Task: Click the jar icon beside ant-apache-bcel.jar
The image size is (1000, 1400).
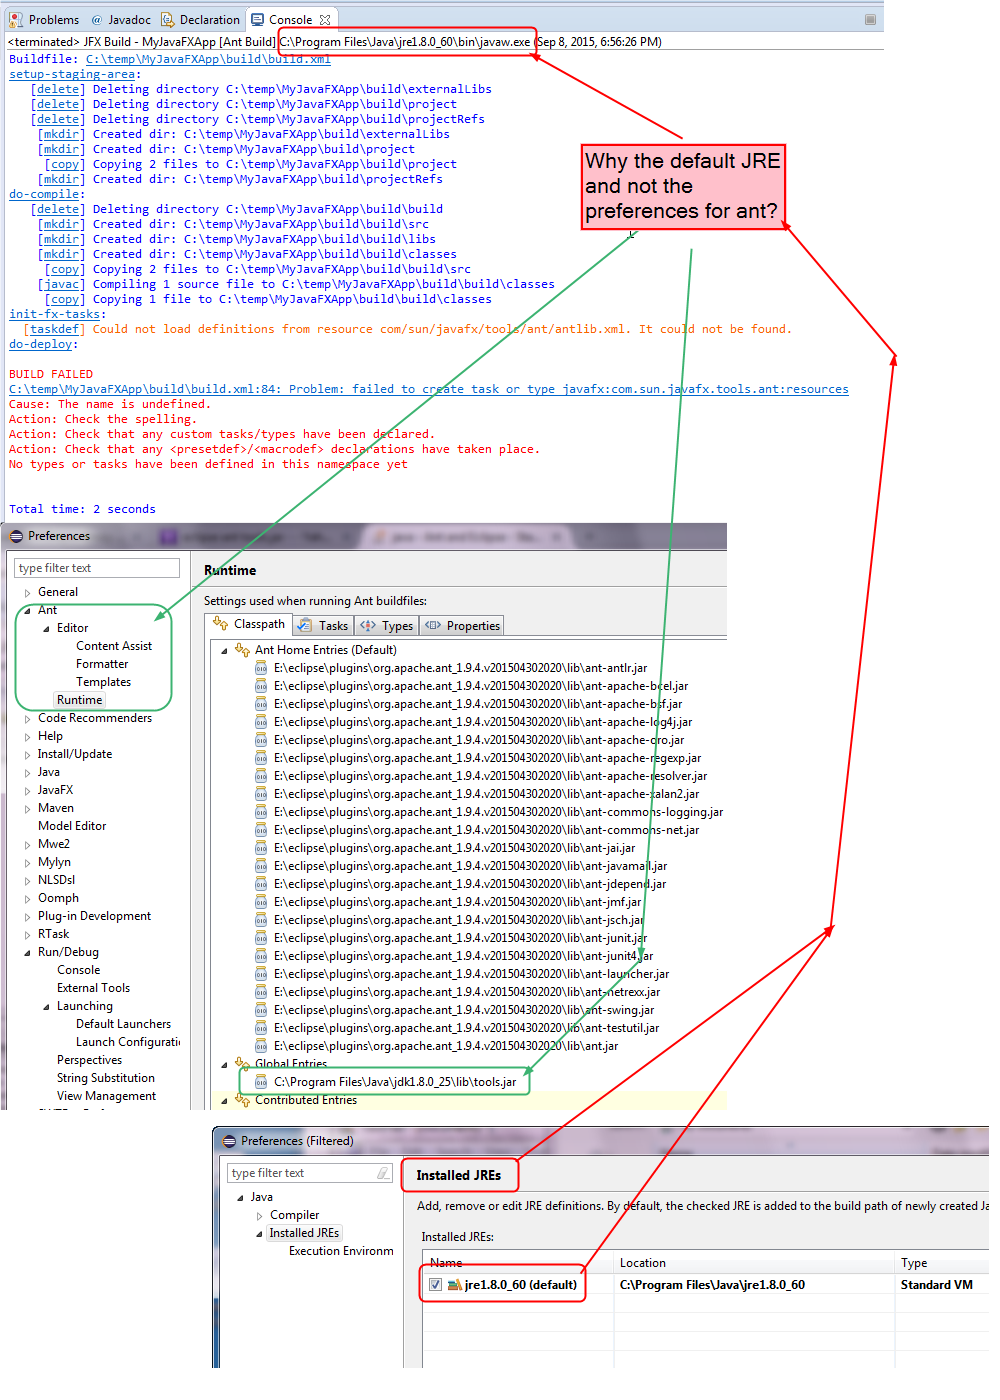Action: point(261,686)
